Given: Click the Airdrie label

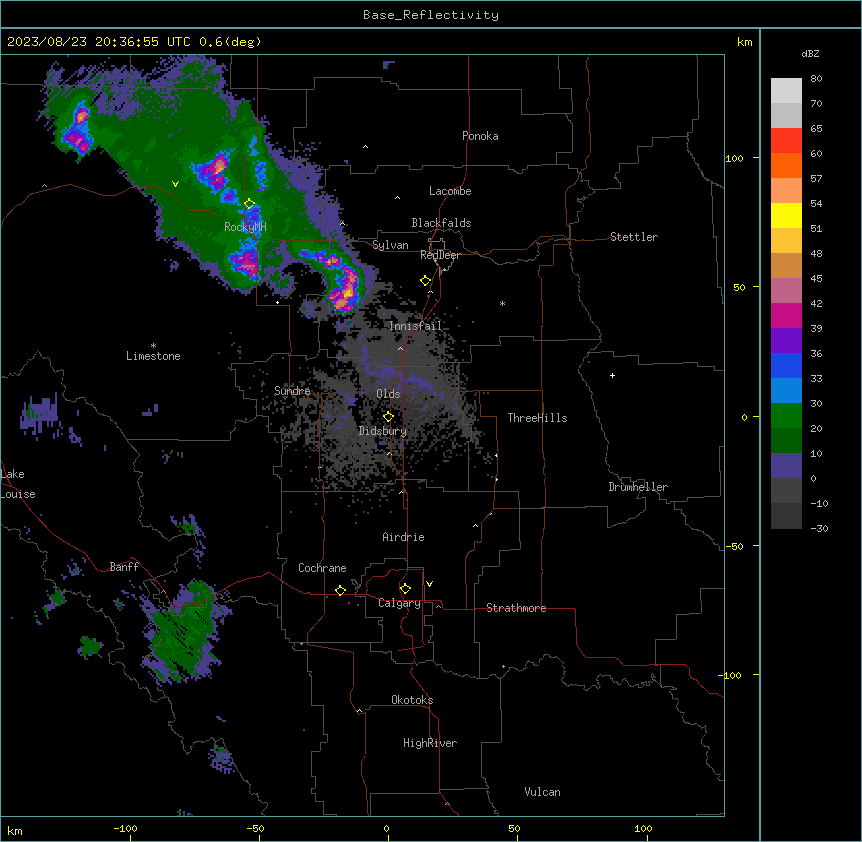Looking at the screenshot, I should [403, 537].
